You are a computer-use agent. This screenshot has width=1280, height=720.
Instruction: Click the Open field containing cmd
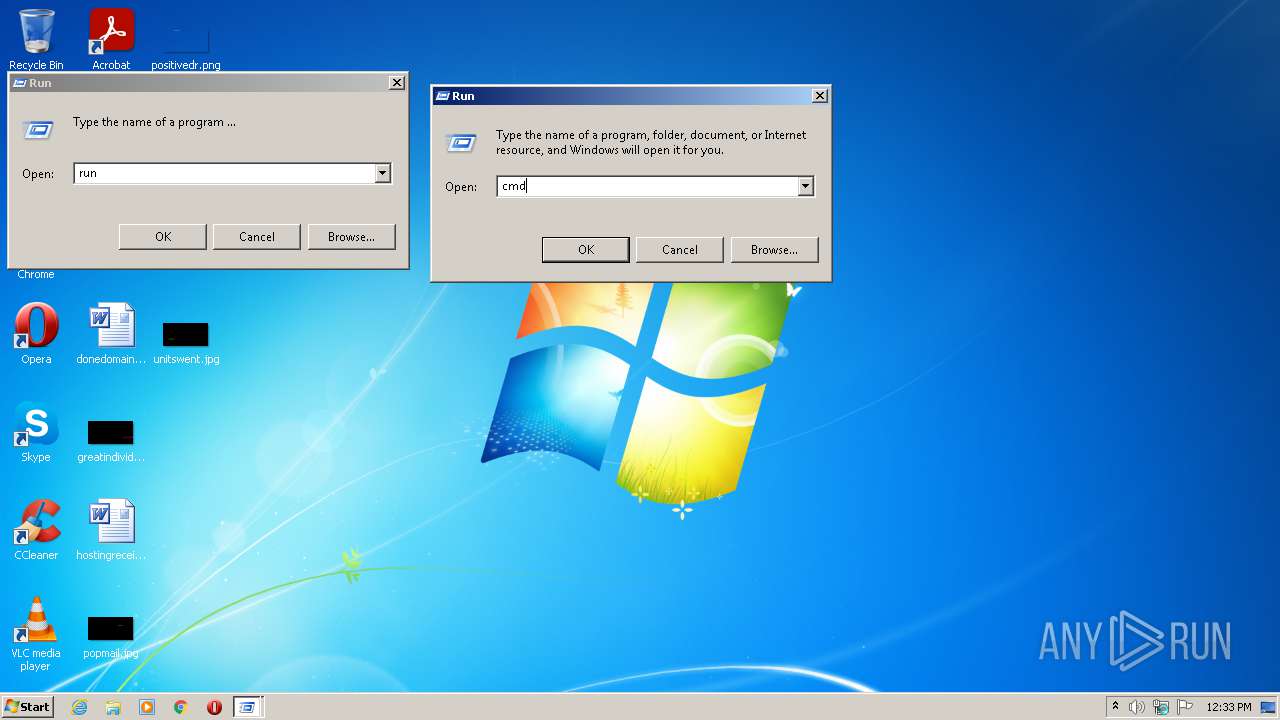click(647, 187)
